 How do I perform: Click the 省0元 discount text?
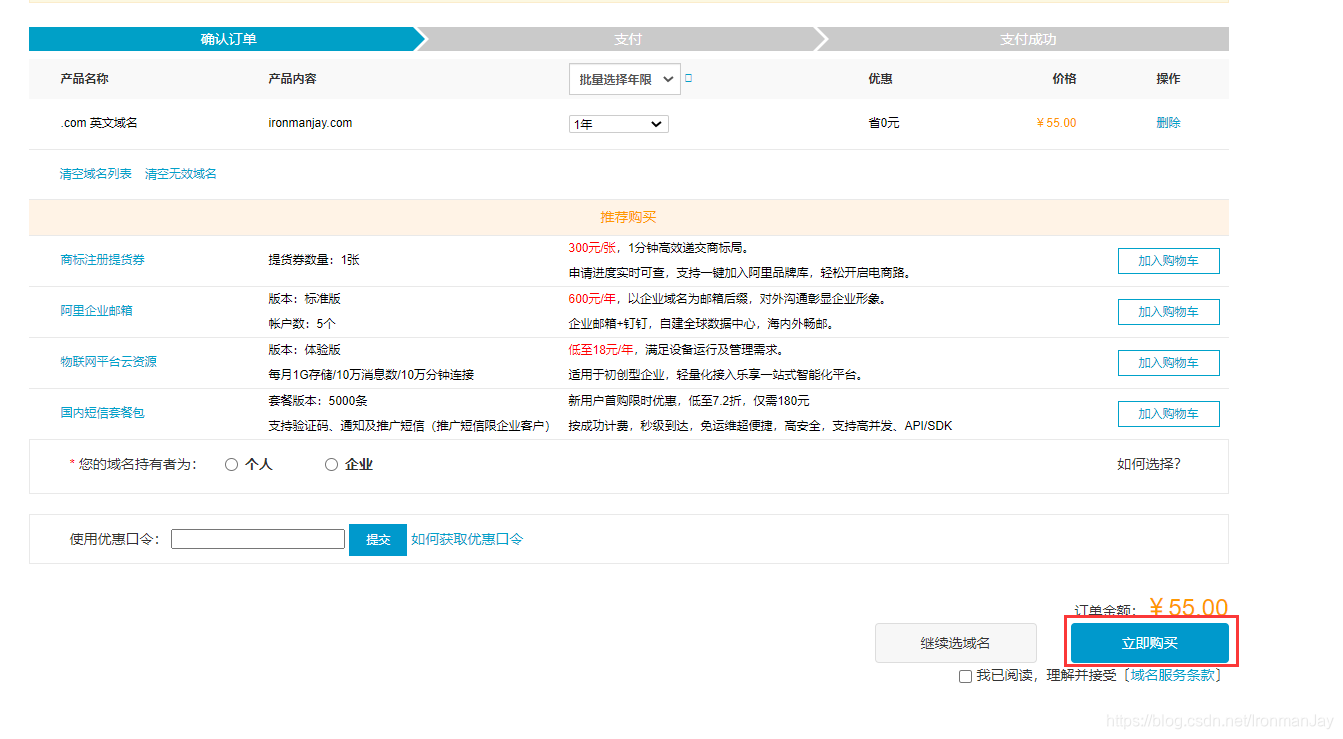pos(884,123)
